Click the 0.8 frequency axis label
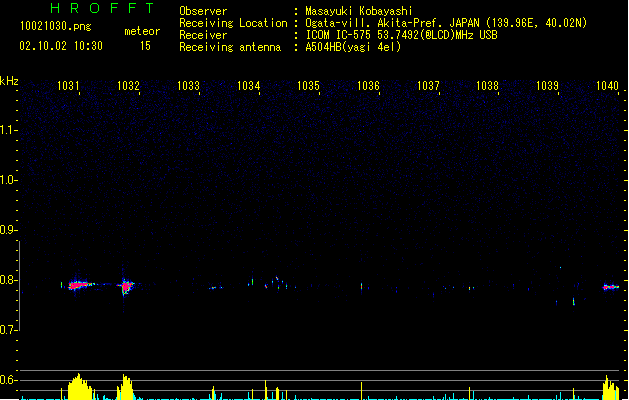 (8, 280)
